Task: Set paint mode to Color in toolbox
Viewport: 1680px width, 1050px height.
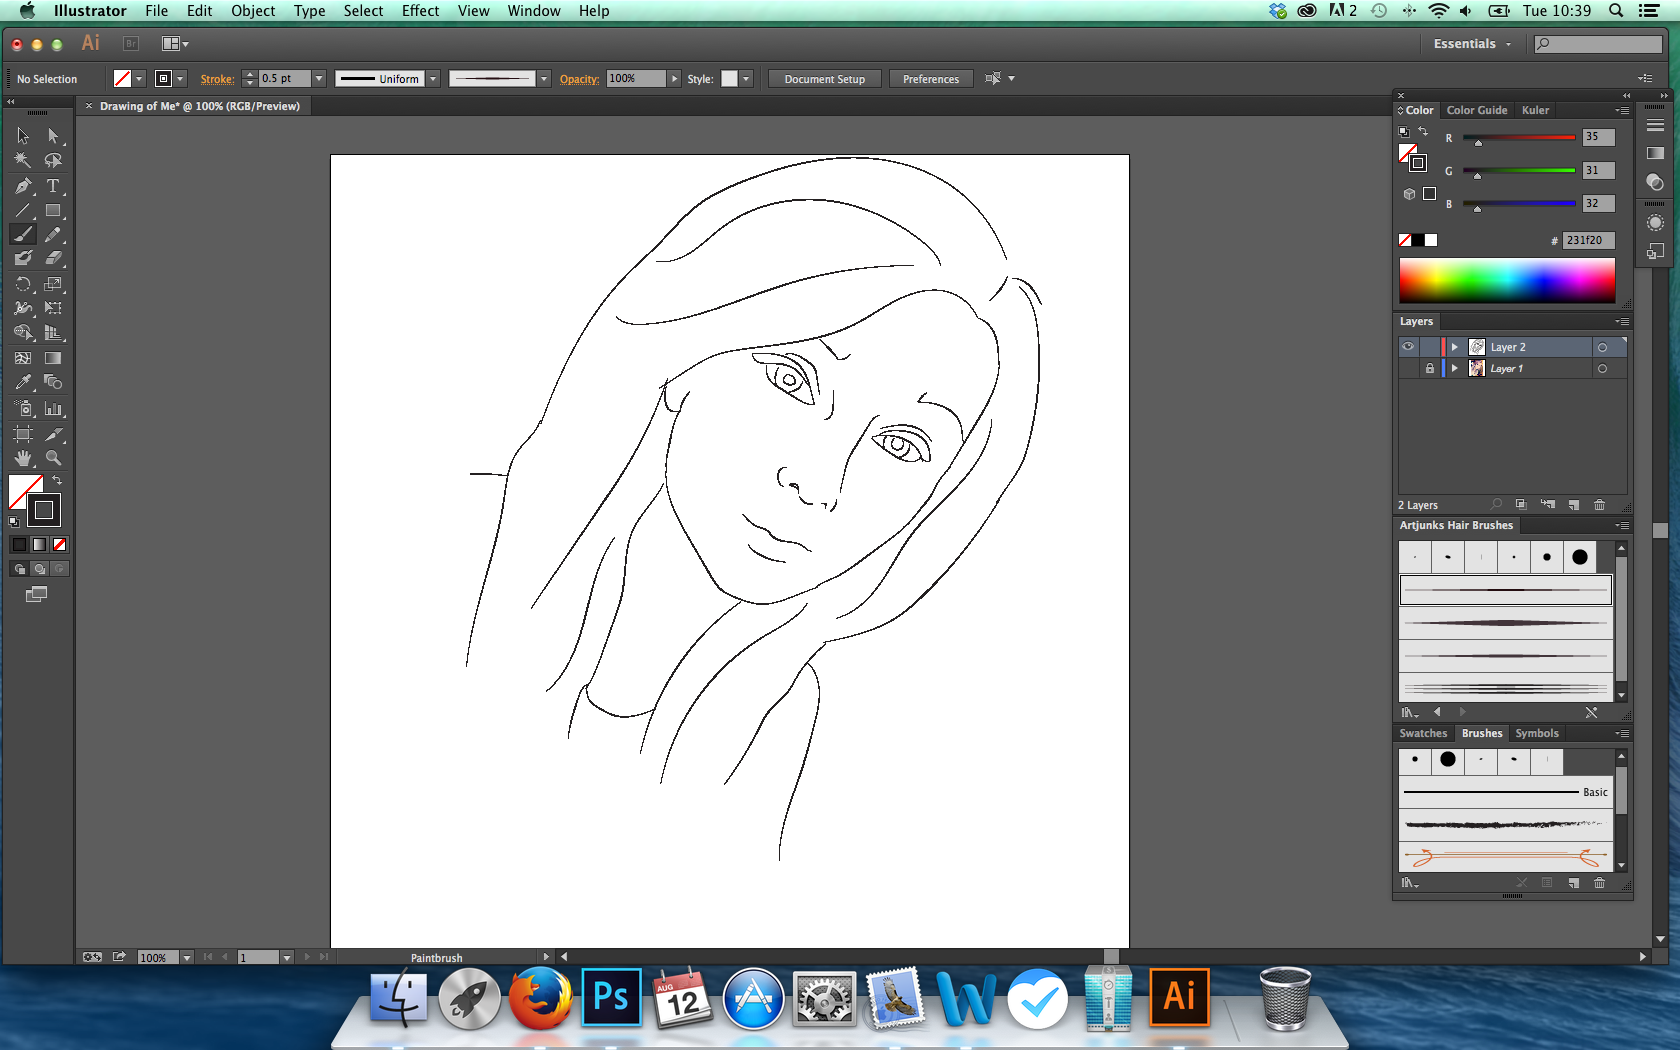Action: 19,544
